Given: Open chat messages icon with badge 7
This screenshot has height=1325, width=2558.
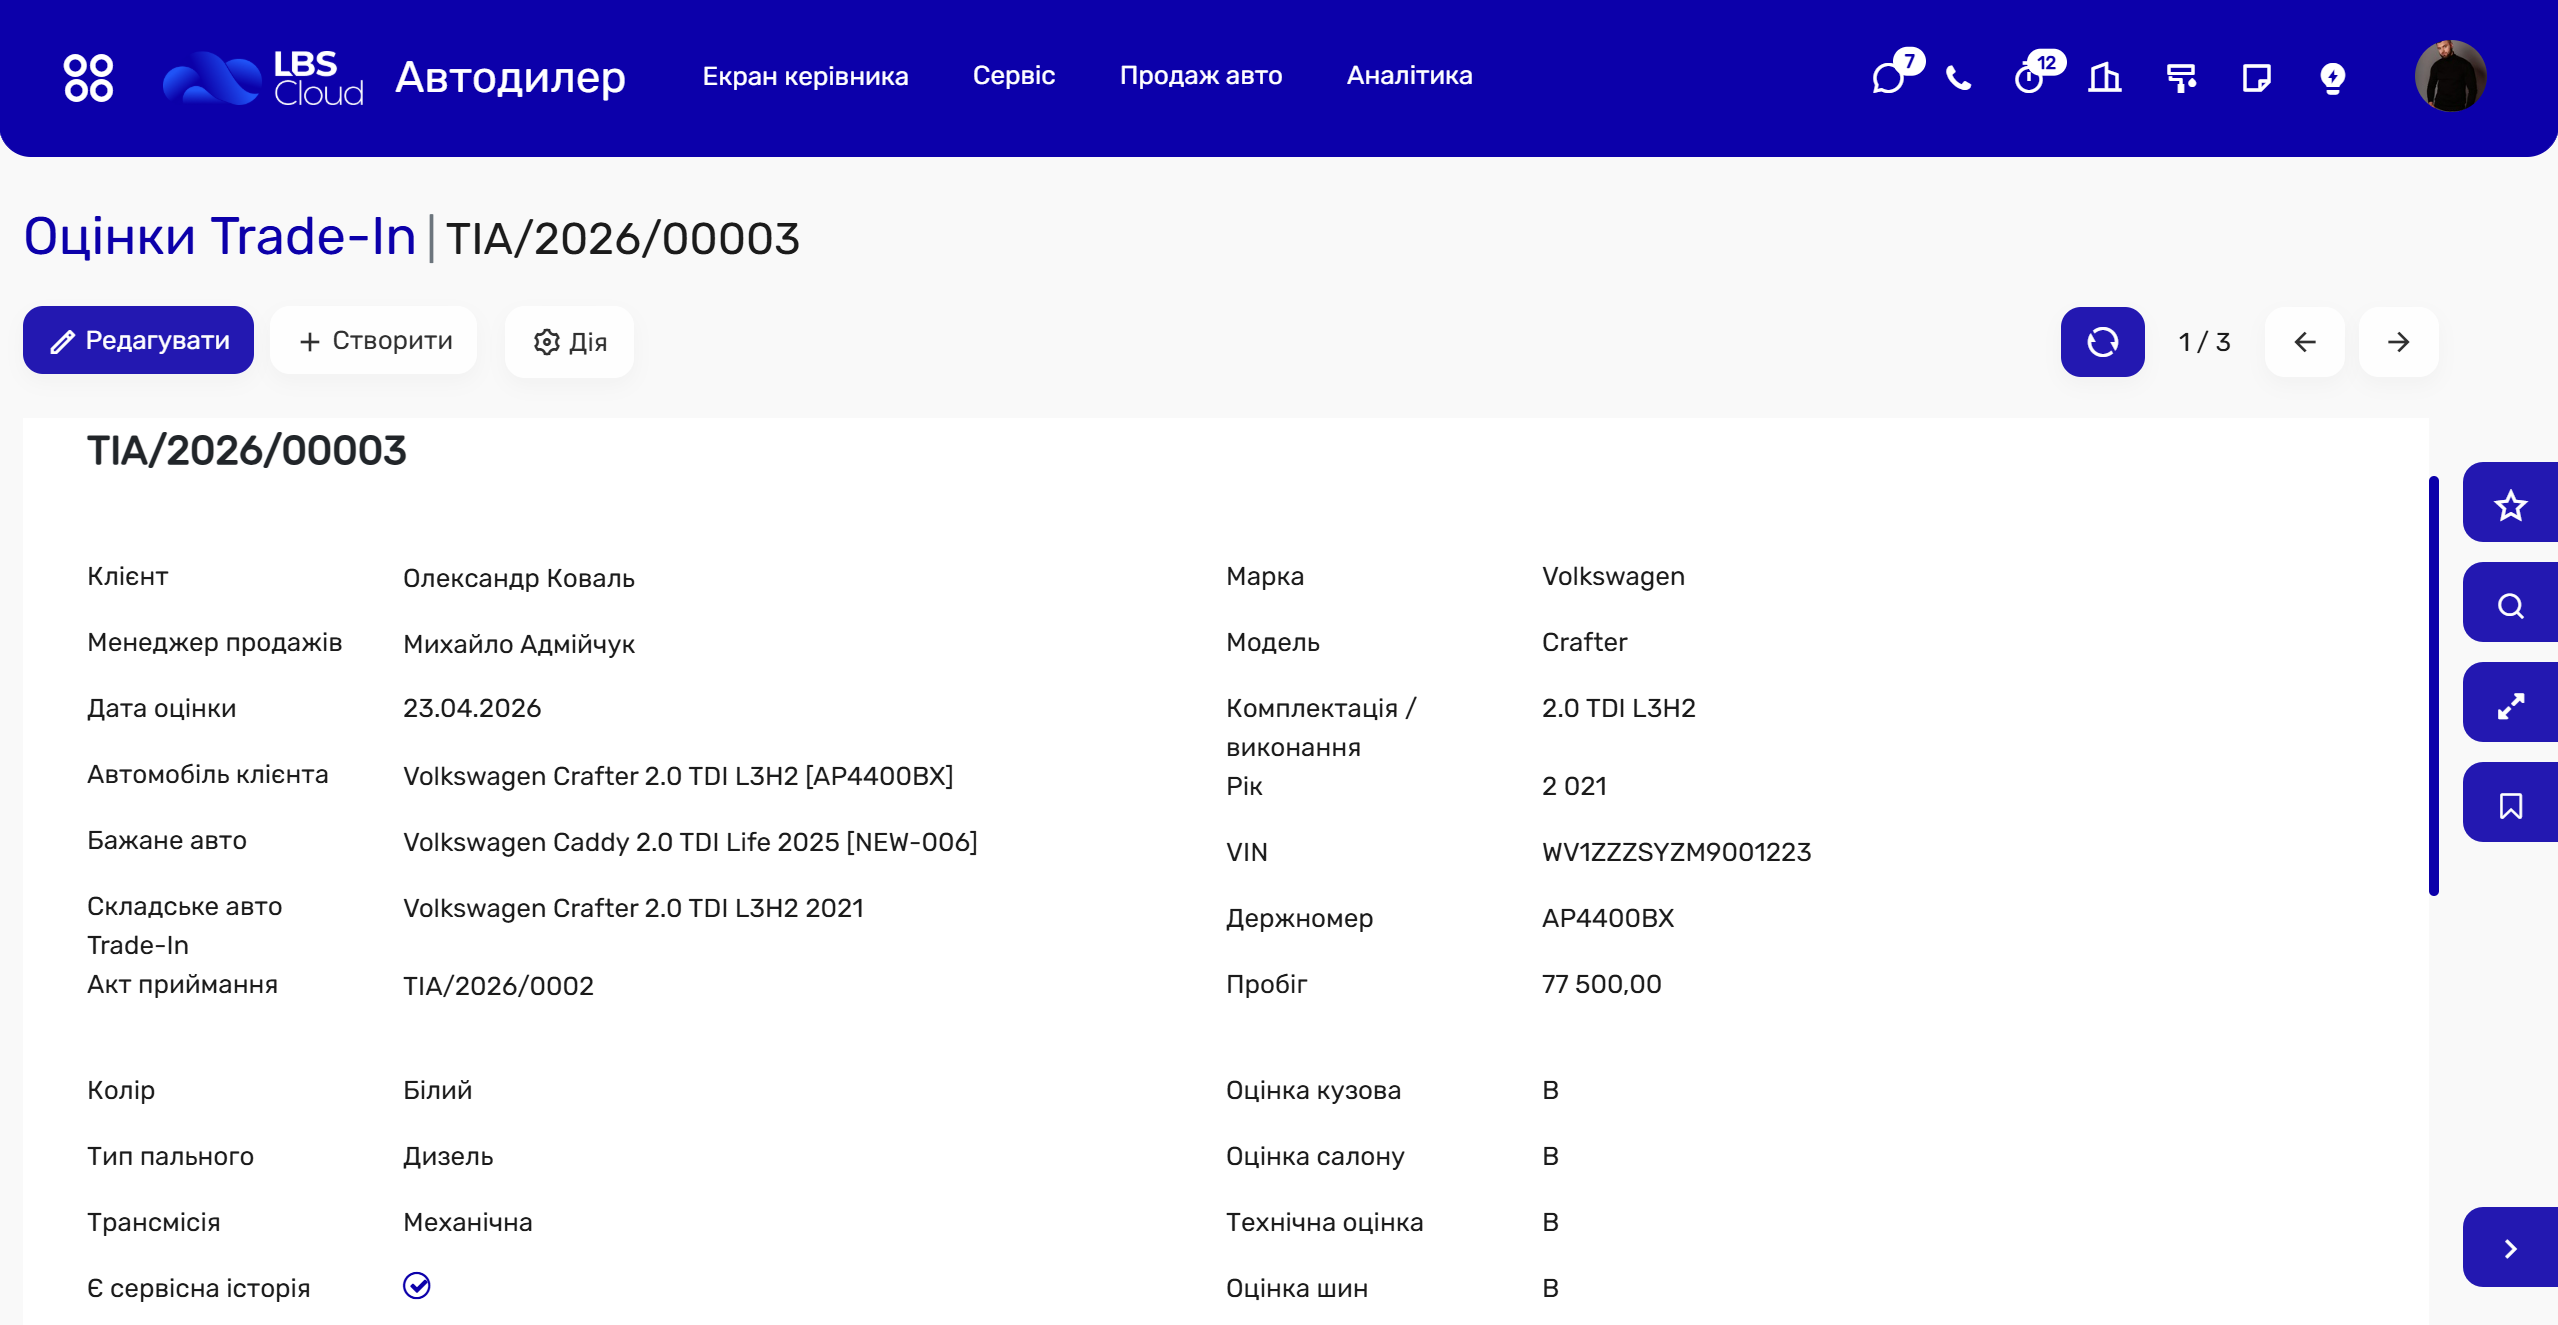Looking at the screenshot, I should point(1889,77).
